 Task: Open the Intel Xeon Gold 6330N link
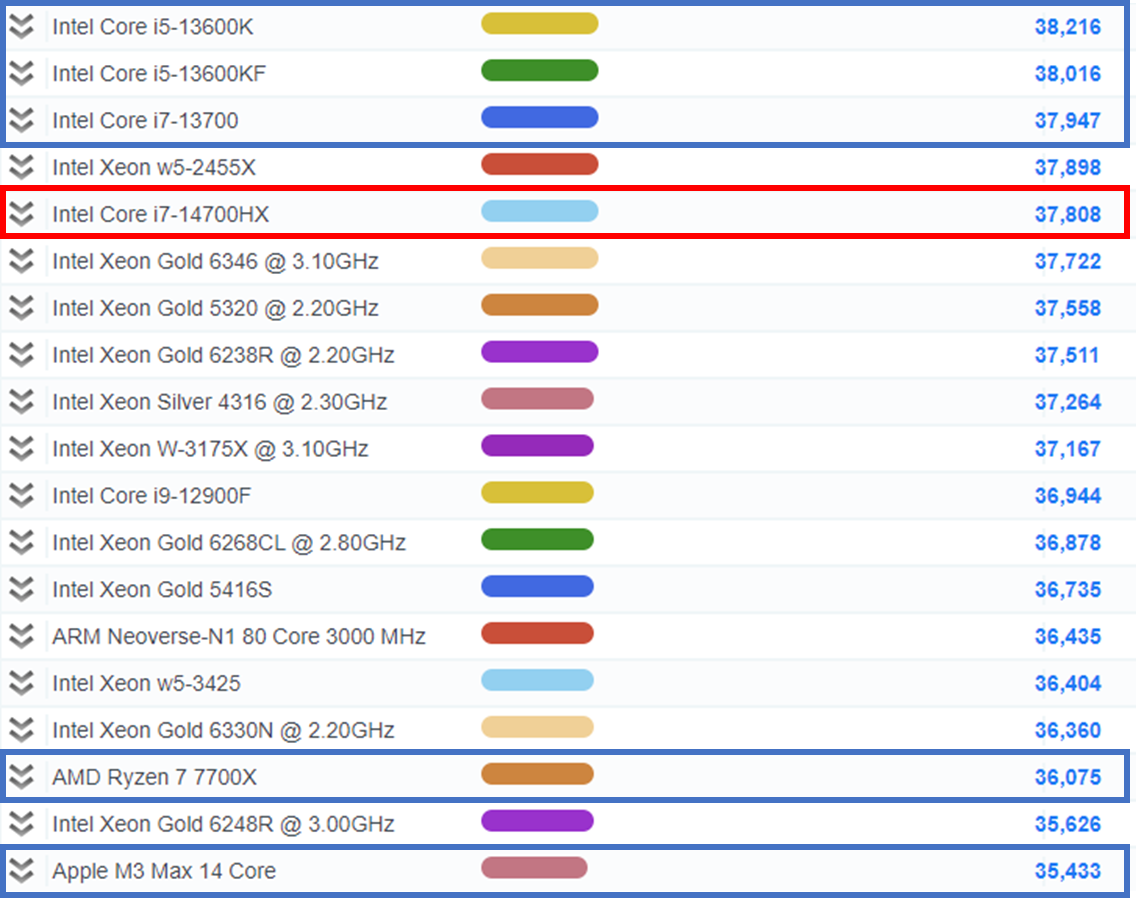(223, 730)
